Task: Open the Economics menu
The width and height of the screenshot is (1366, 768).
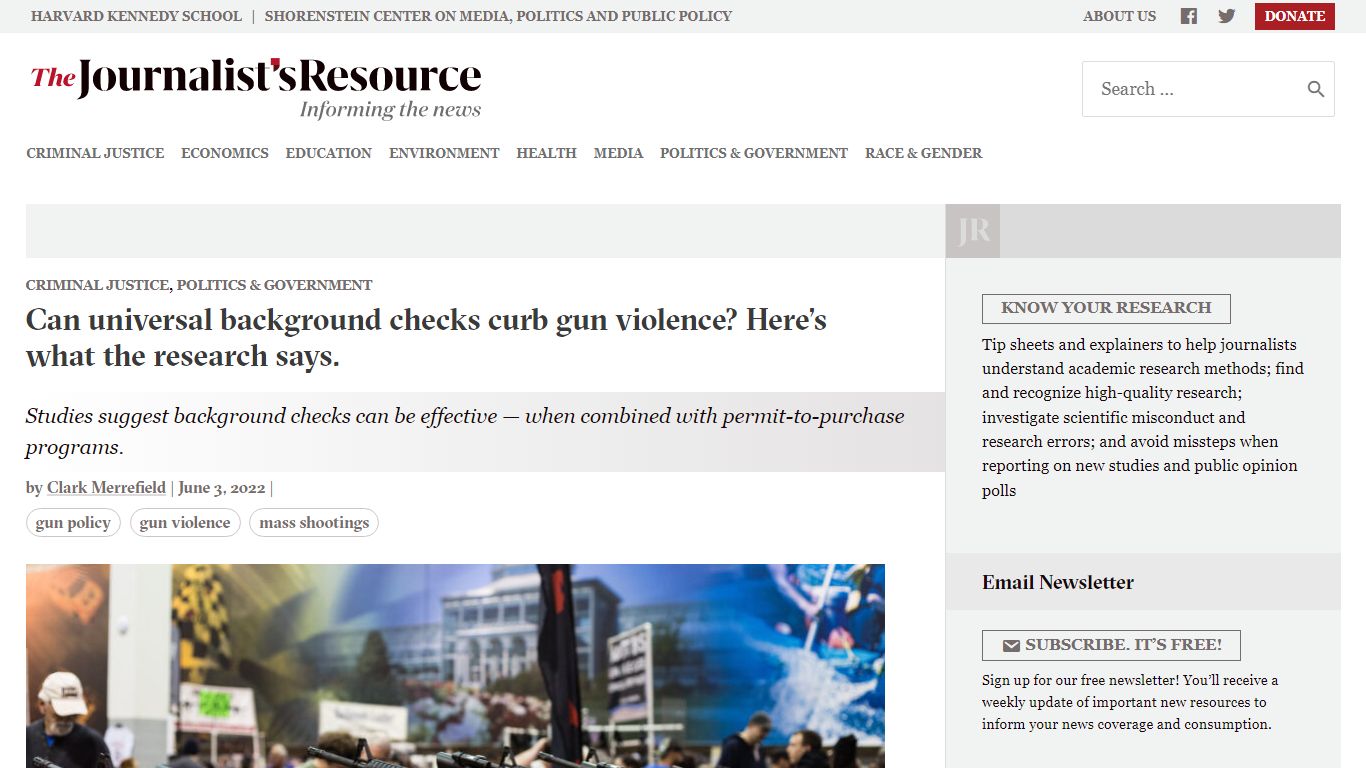Action: (225, 153)
